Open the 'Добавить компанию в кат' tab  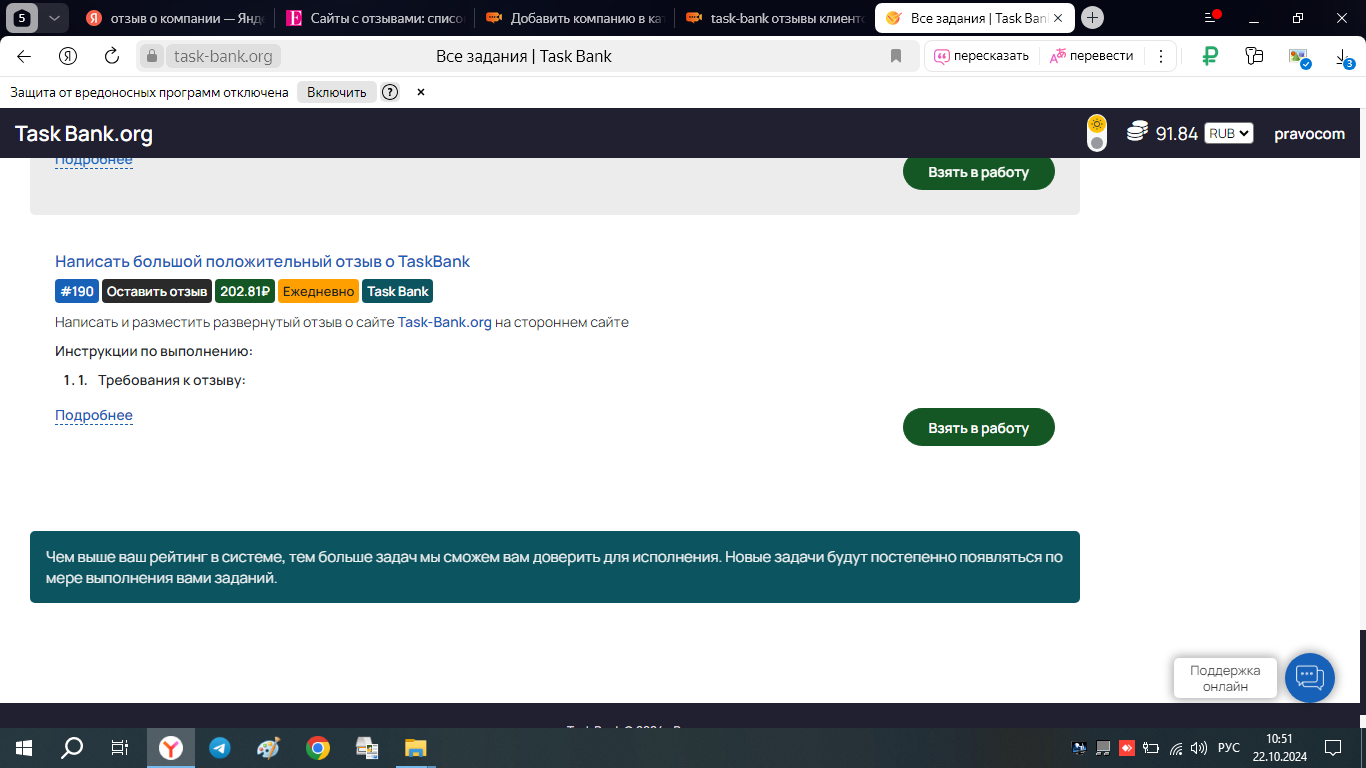click(x=574, y=18)
